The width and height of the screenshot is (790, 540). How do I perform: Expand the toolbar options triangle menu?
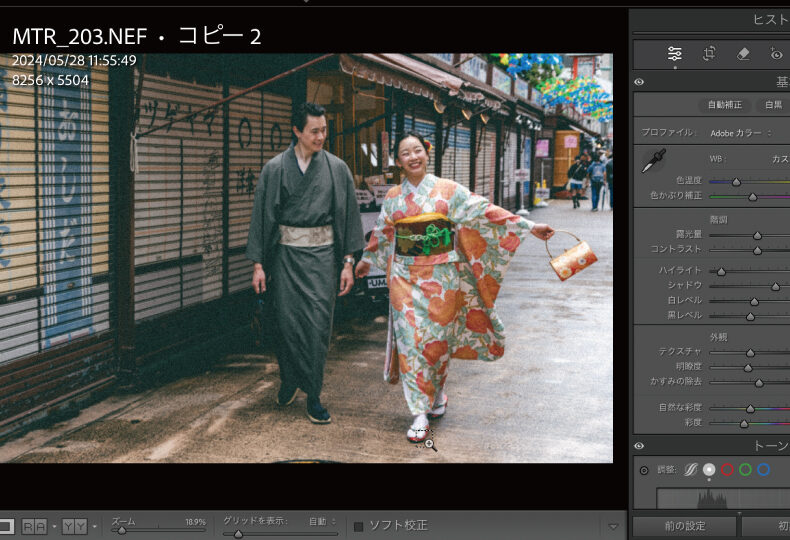point(613,526)
